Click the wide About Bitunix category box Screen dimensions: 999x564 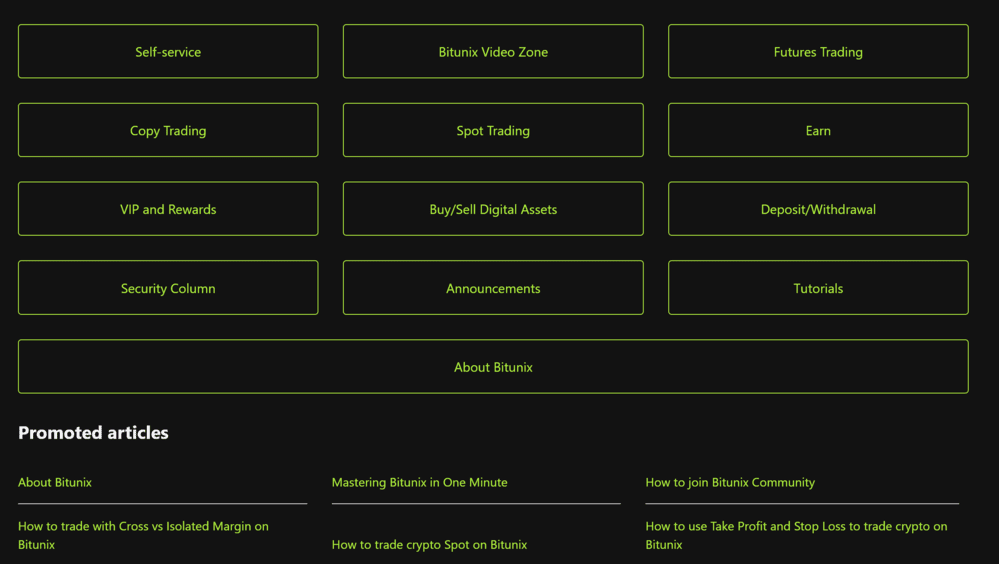click(493, 368)
